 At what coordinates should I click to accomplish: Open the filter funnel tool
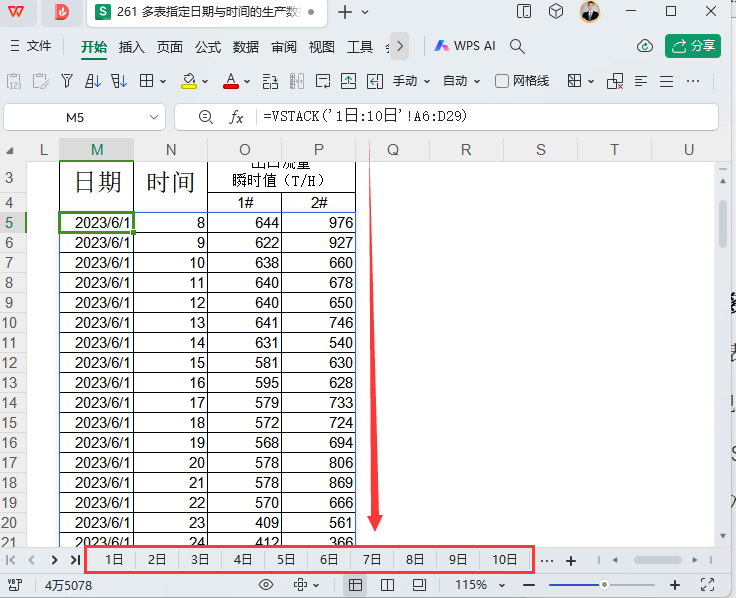coord(67,81)
